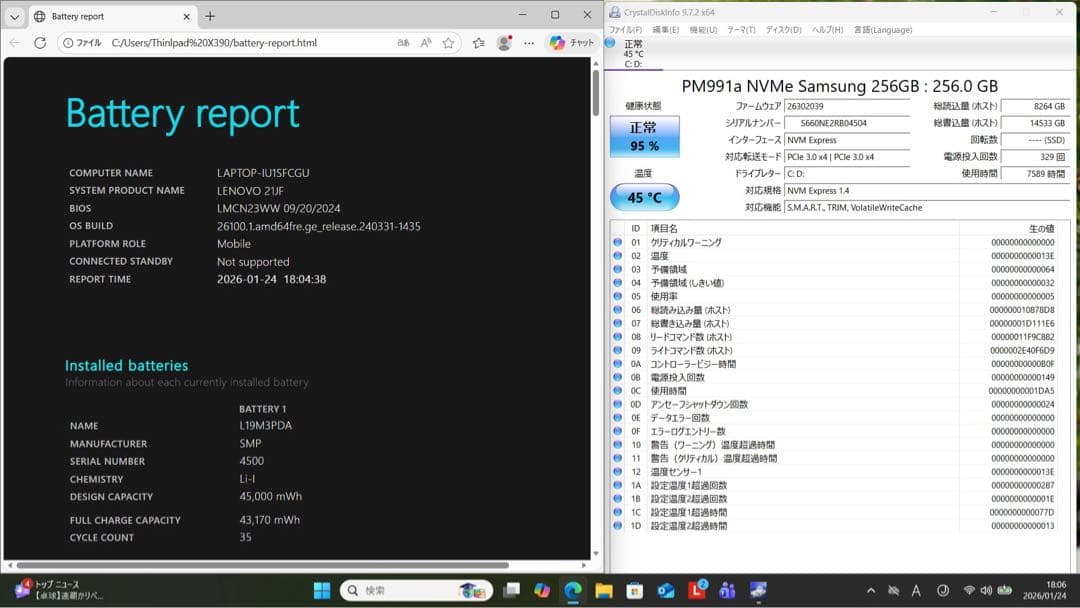Open the Edge three-dot settings menu
The height and width of the screenshot is (608, 1080).
point(529,42)
